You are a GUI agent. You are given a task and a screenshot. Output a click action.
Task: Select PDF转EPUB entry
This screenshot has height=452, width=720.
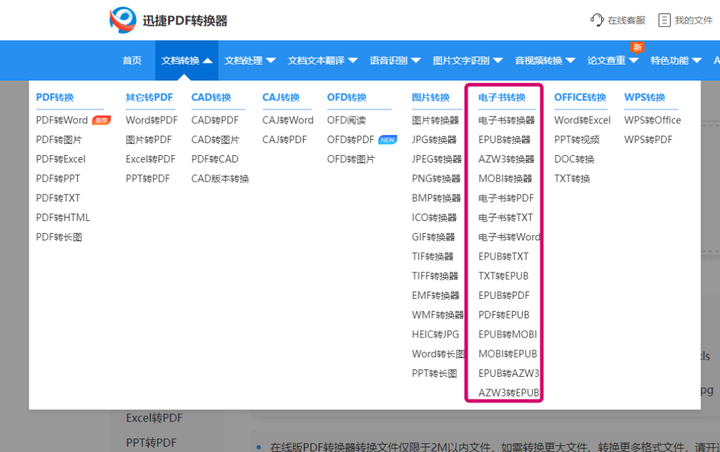(x=504, y=315)
